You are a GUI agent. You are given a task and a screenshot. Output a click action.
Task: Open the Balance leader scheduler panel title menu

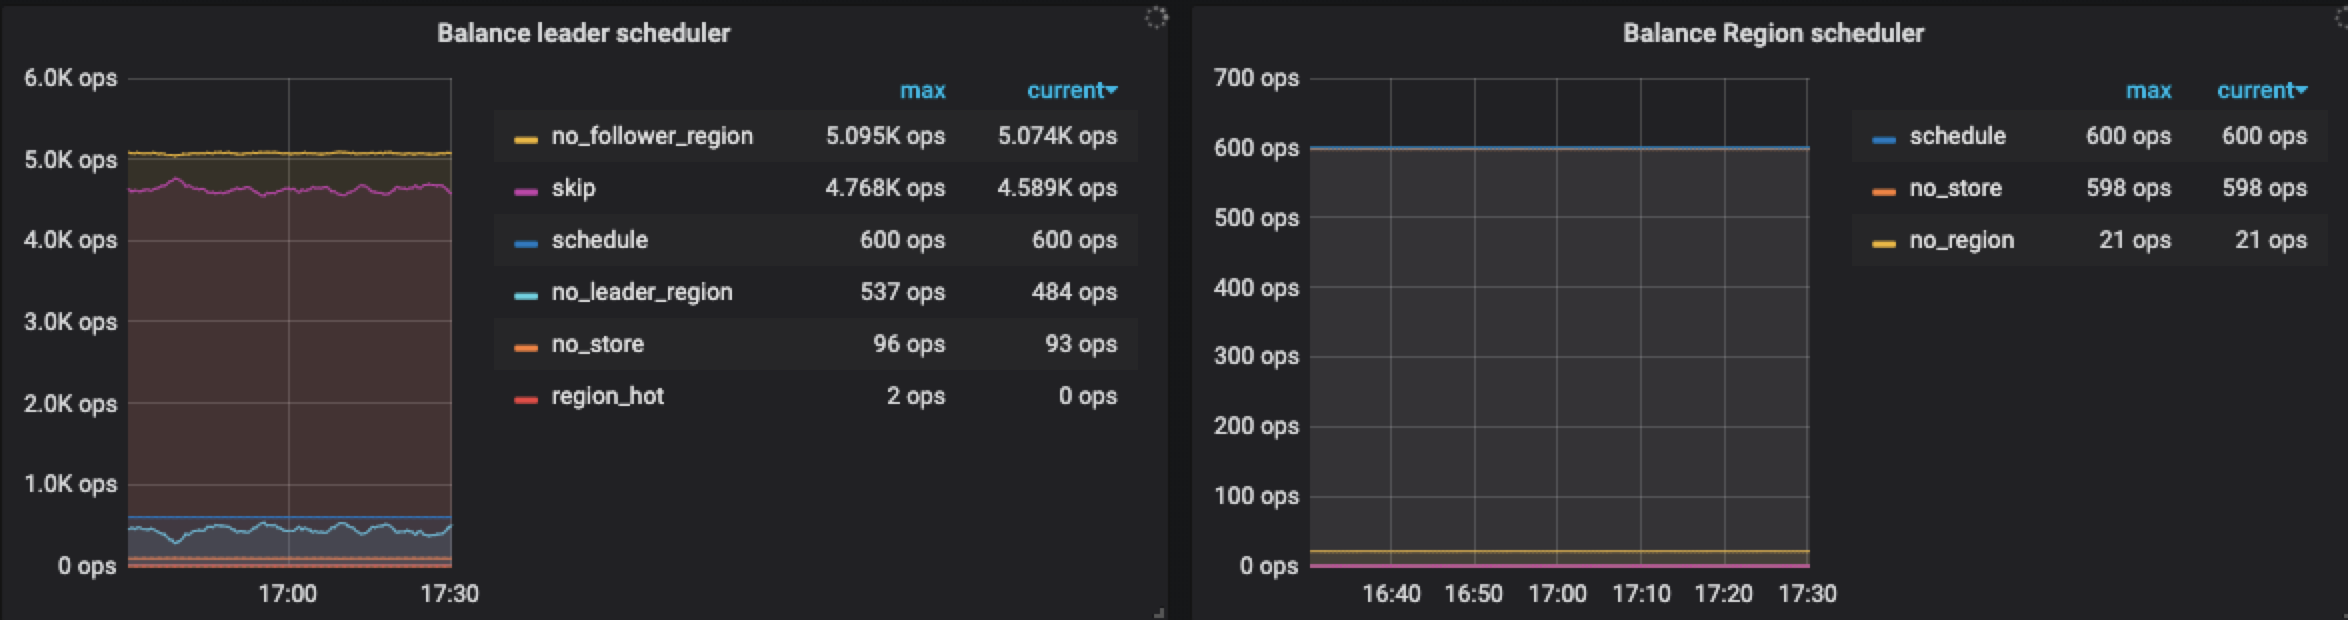tap(583, 33)
